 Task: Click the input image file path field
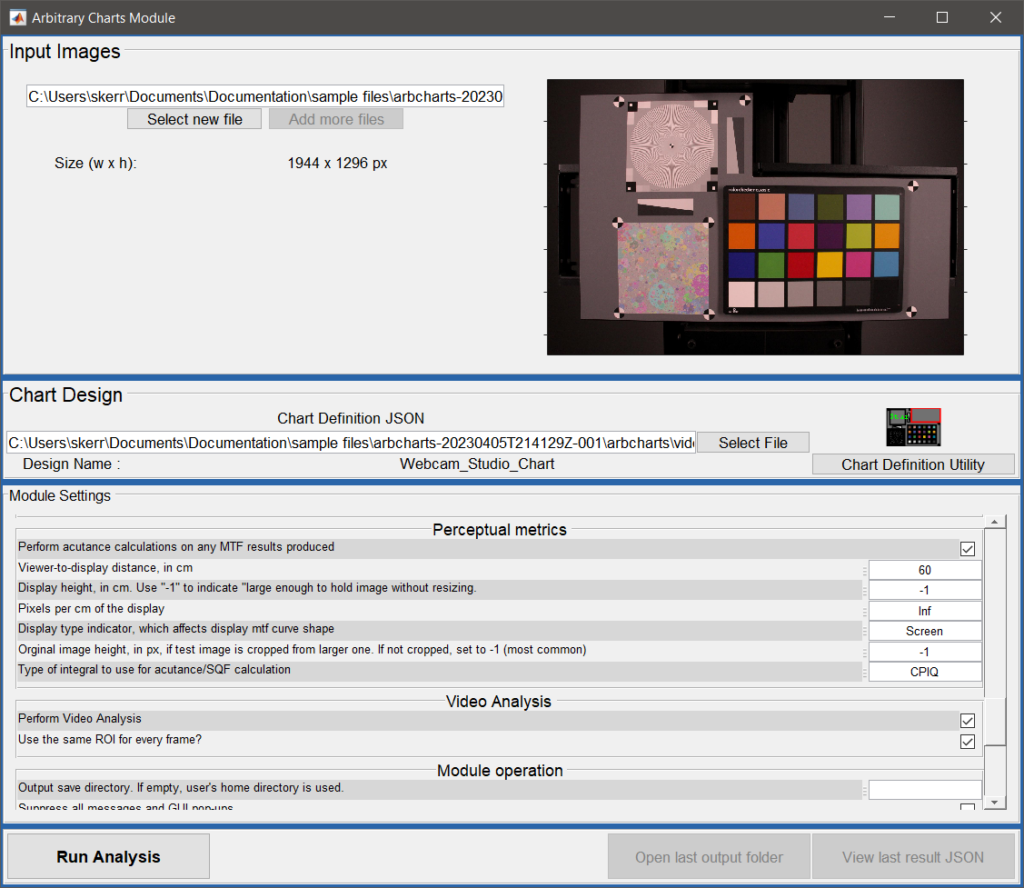[265, 97]
